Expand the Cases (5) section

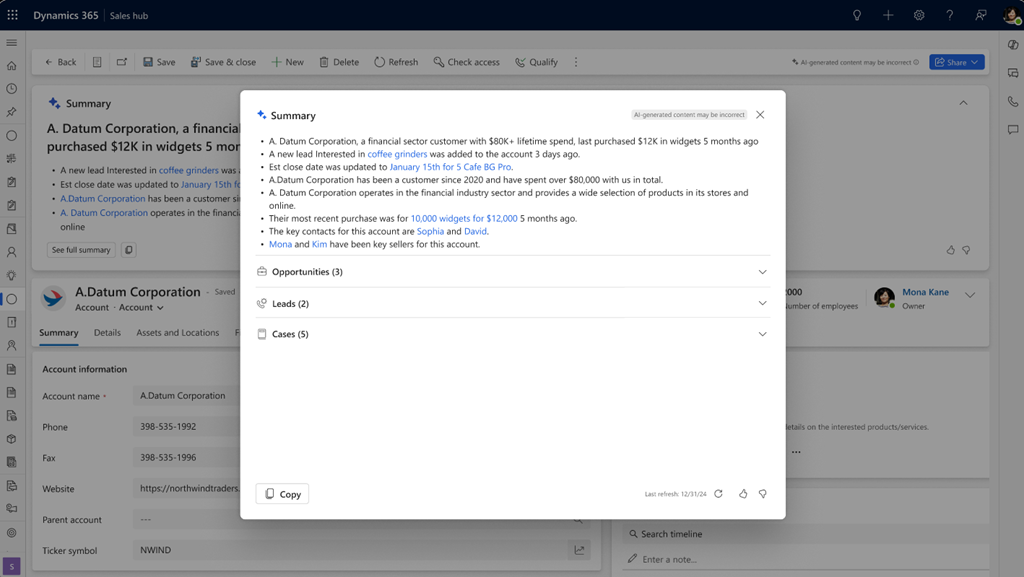coord(762,333)
